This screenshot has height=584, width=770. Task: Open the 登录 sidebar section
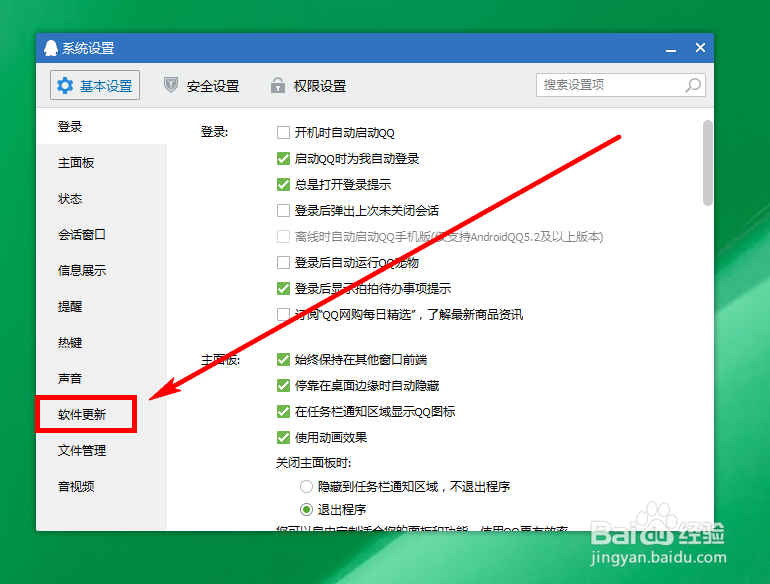102,127
